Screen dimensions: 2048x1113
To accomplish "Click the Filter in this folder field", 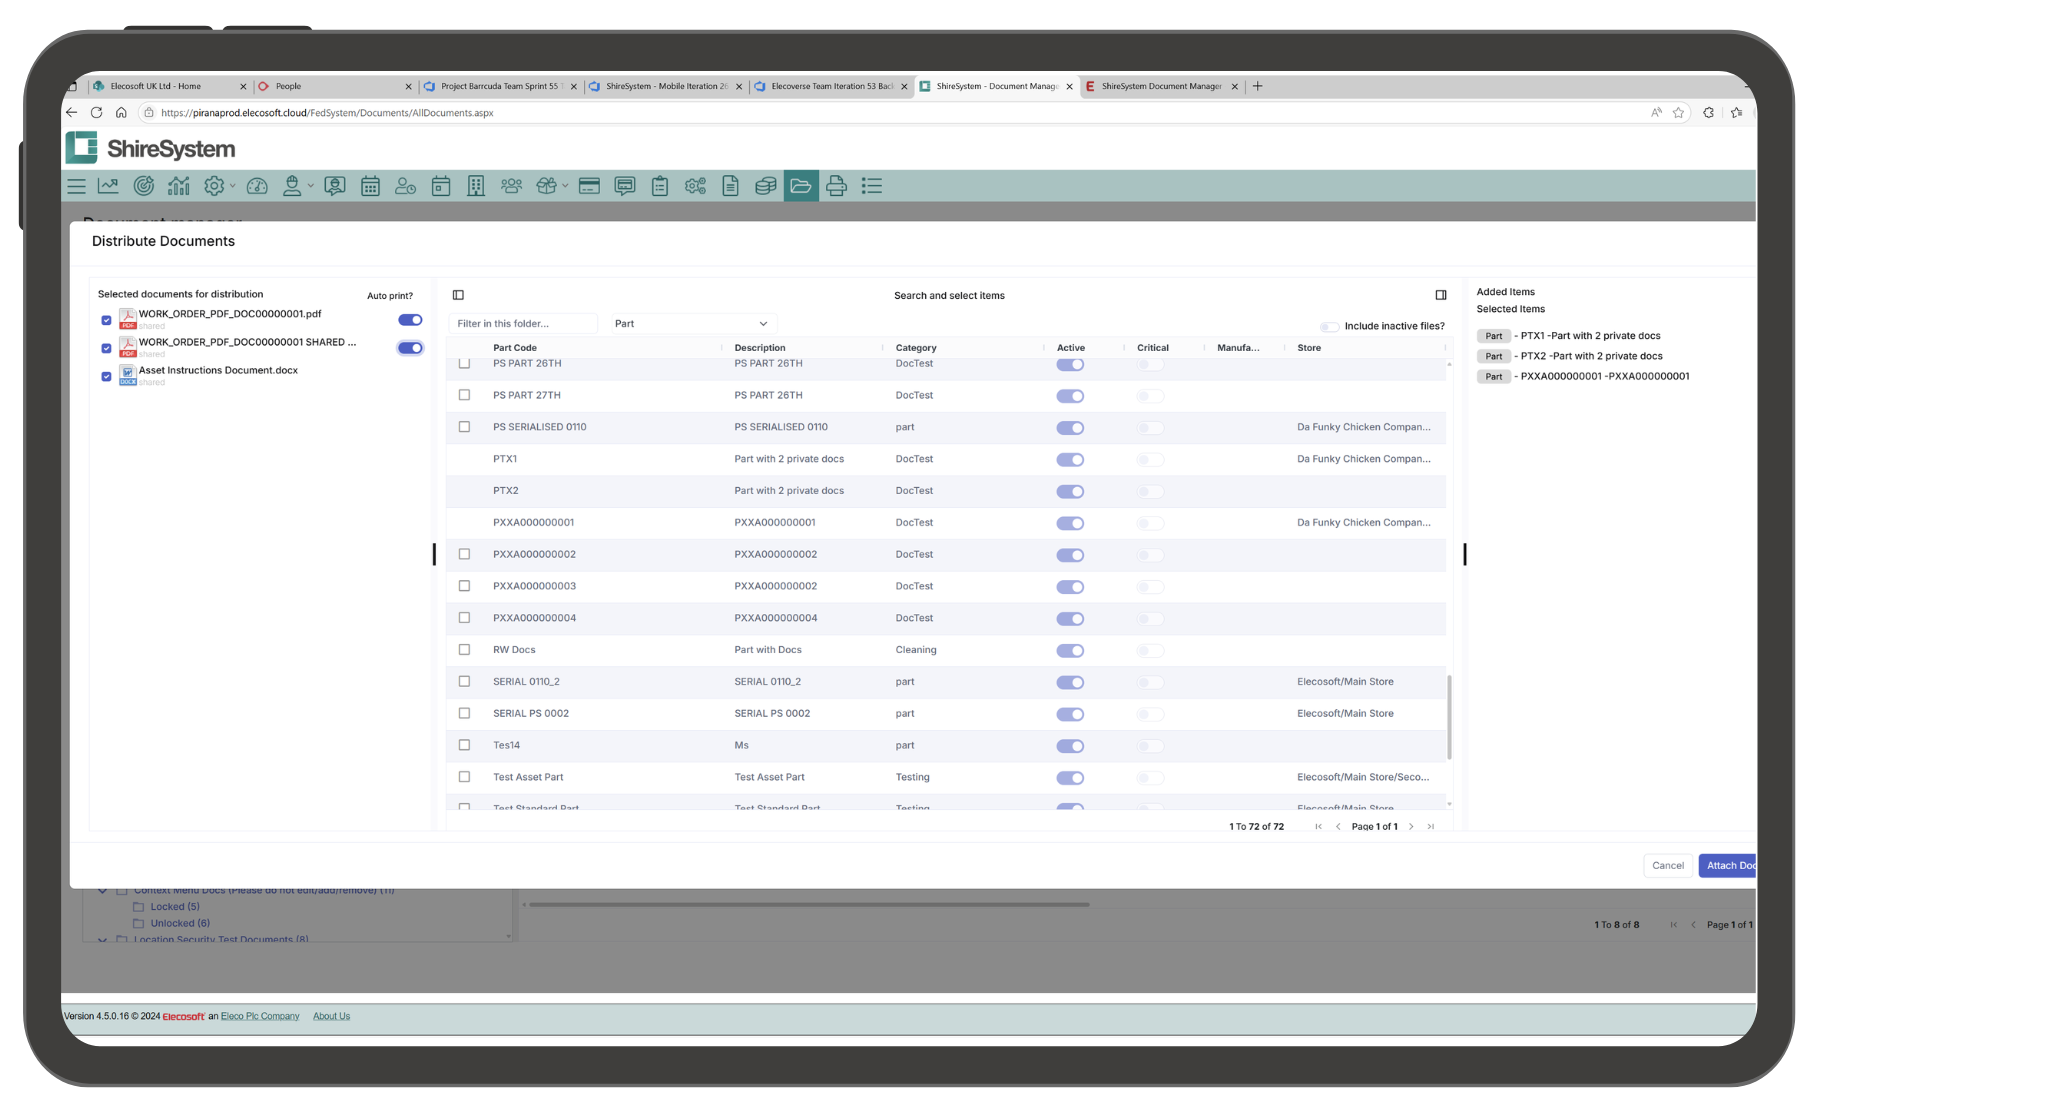I will tap(523, 324).
